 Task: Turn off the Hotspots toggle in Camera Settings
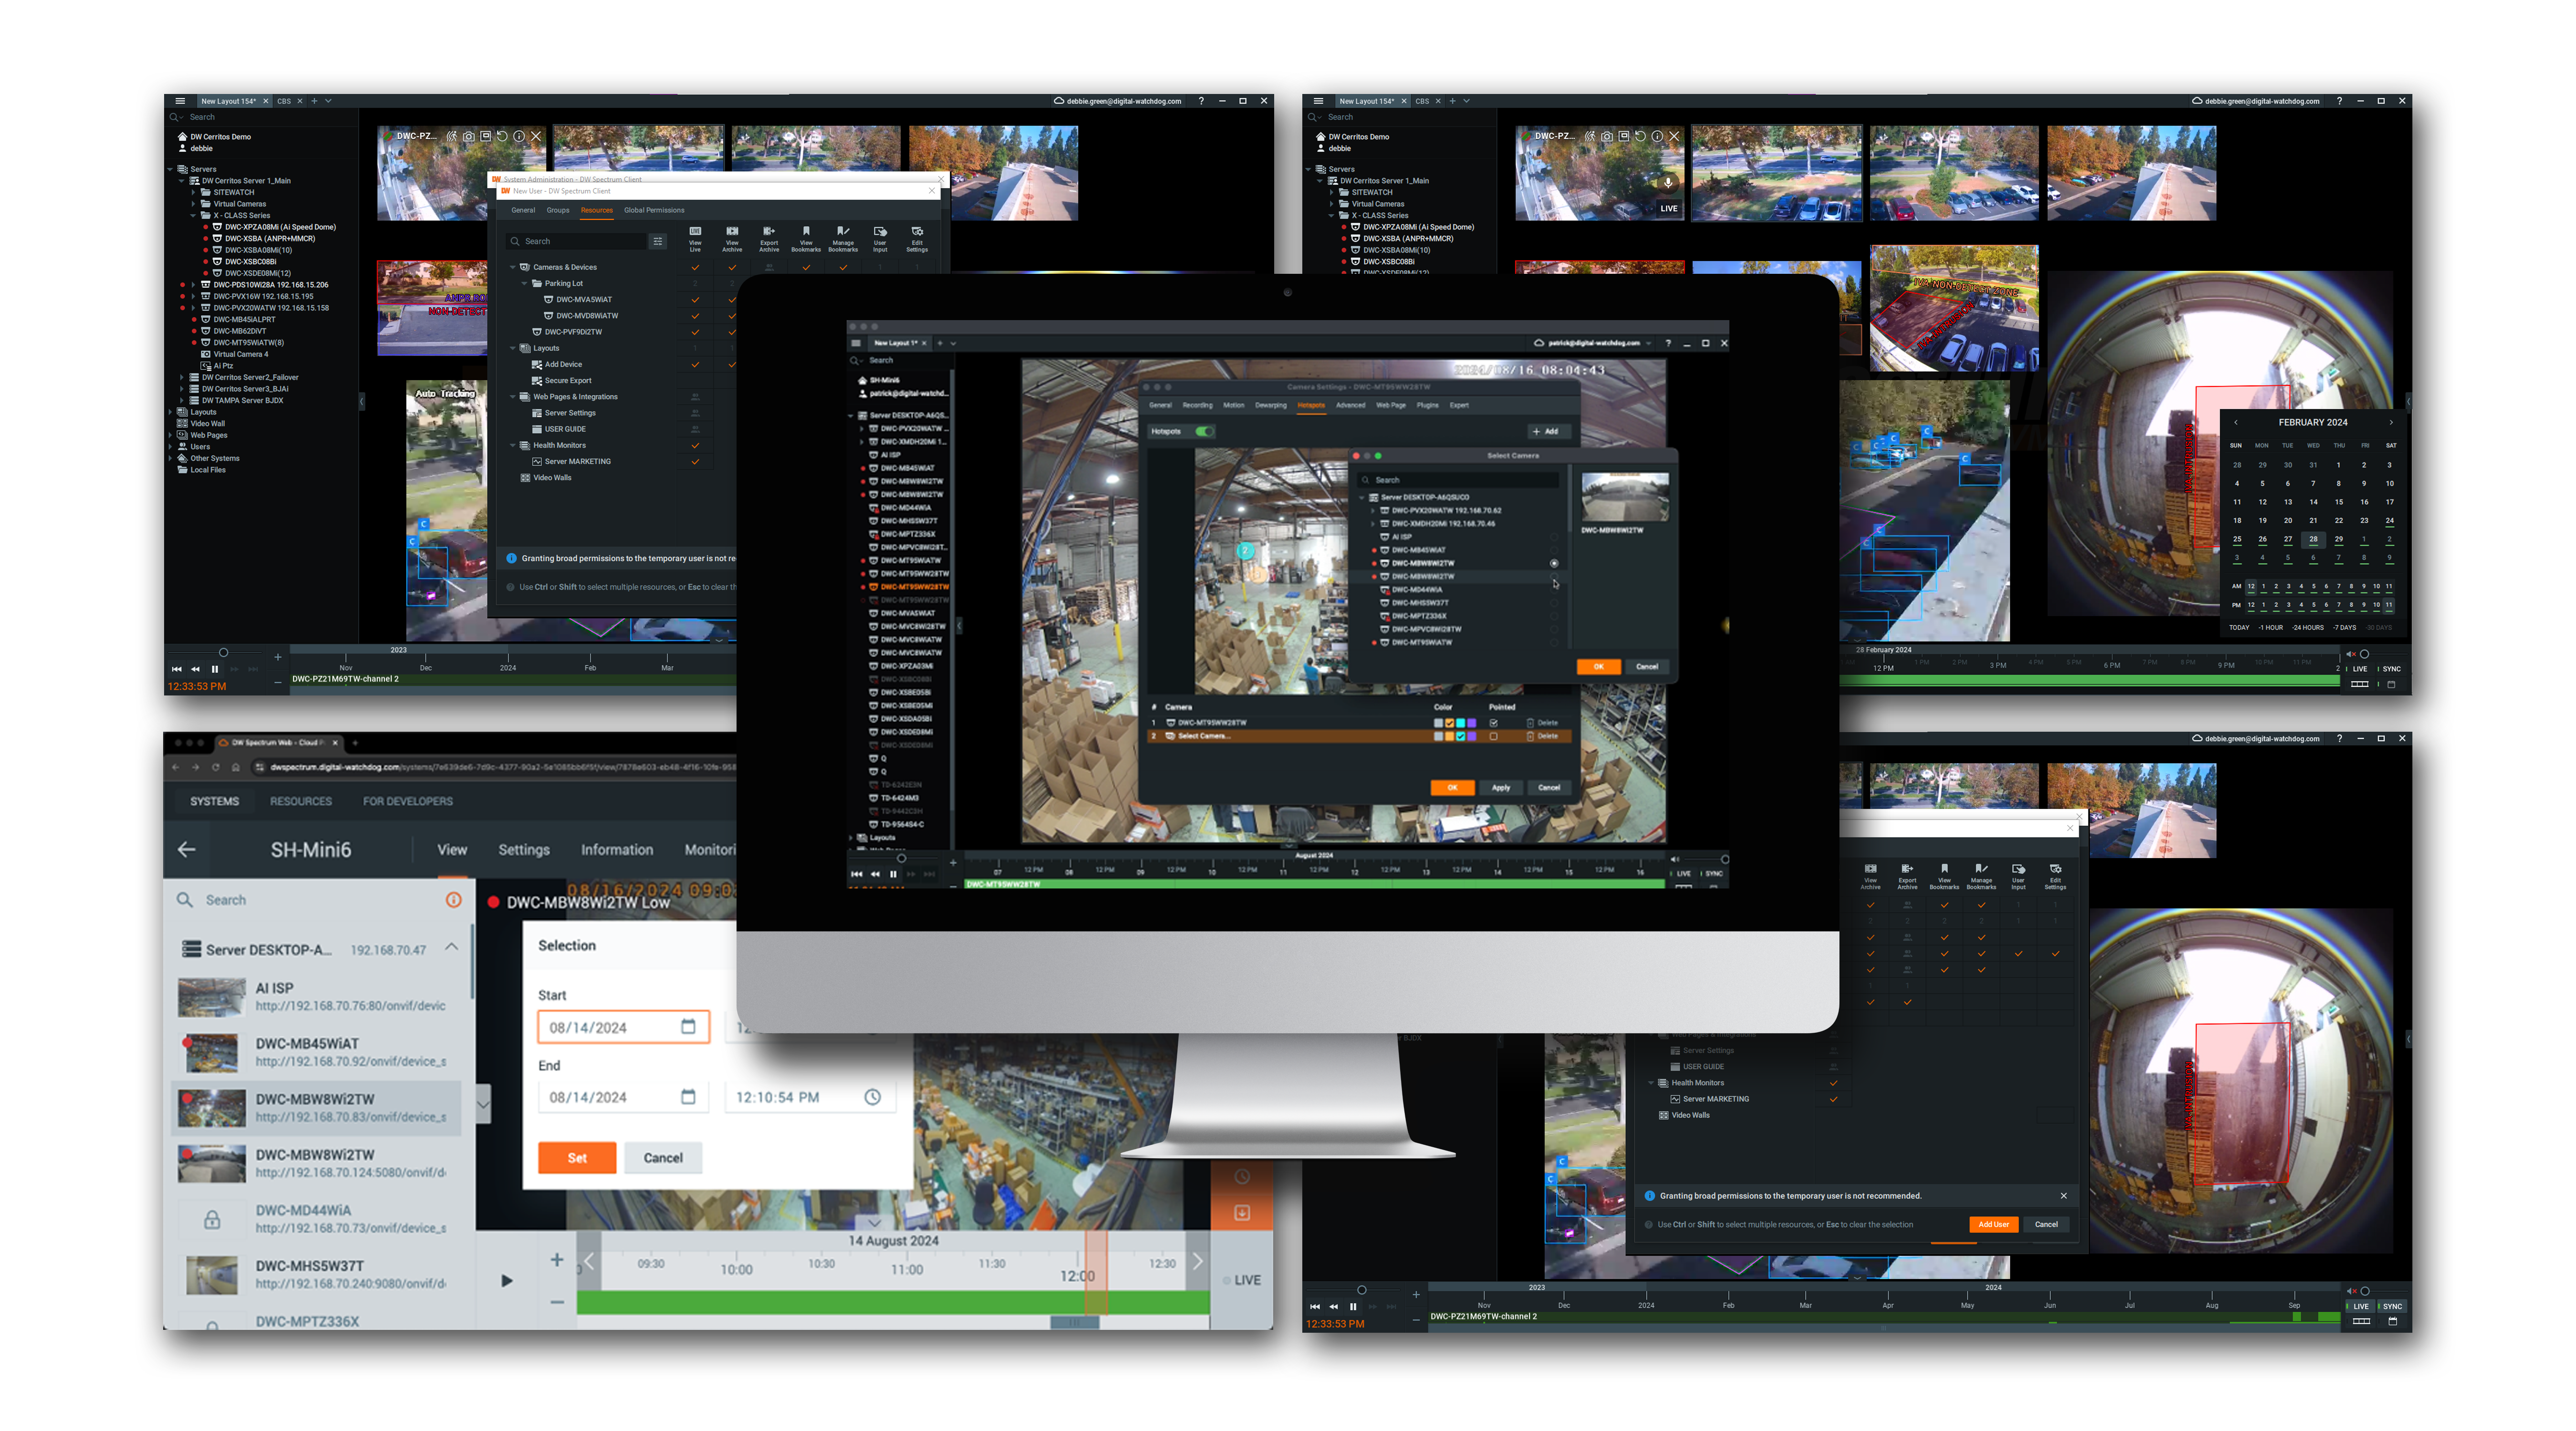1204,431
